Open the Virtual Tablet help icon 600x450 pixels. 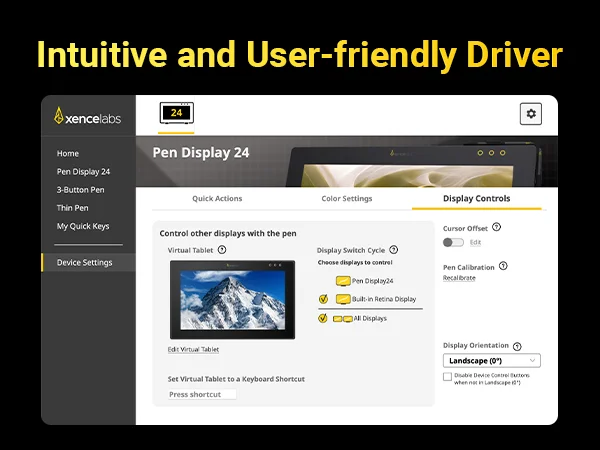222,250
